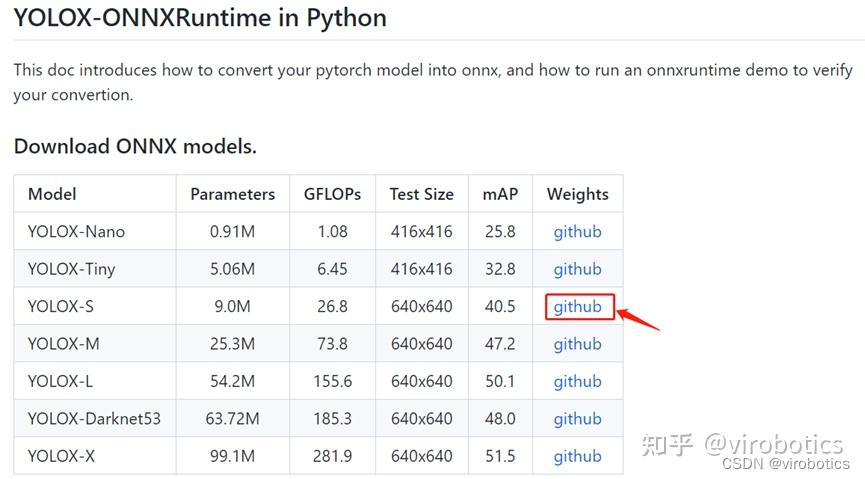Screen dimensions: 865x479
Task: Follow the github link in YOLOX-Darknet53 row
Action: 577,419
